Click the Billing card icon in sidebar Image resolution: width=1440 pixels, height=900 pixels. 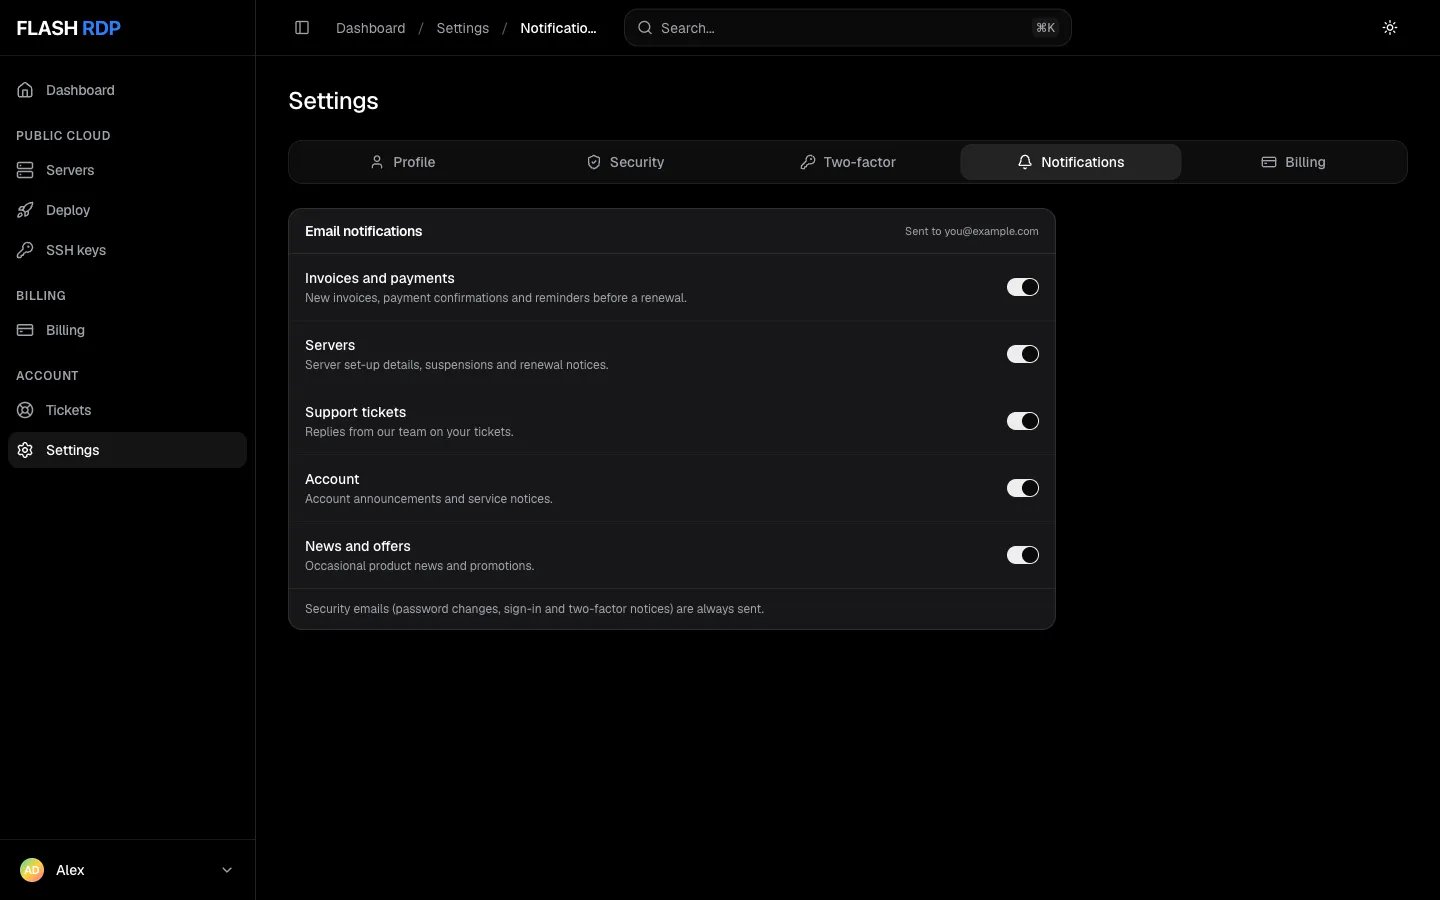25,330
